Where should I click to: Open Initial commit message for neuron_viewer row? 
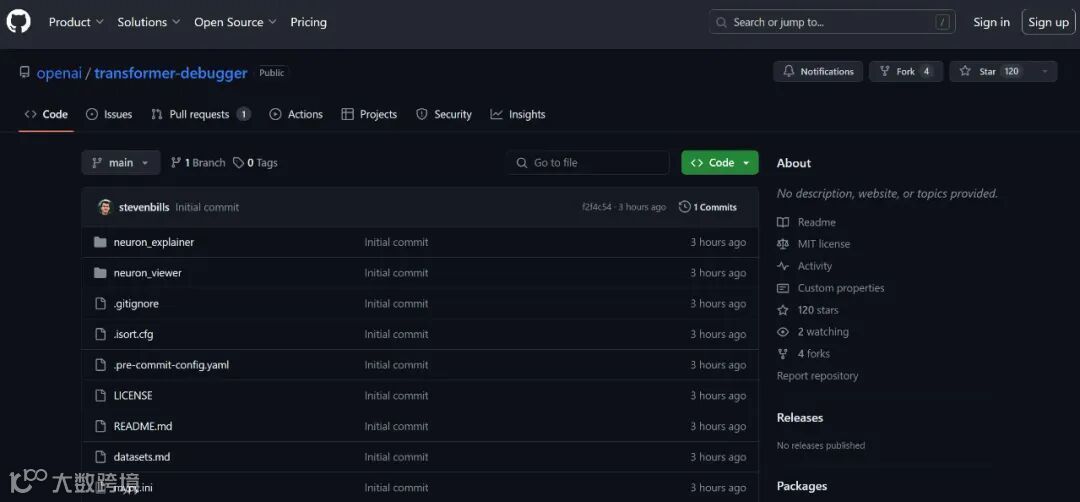point(396,273)
